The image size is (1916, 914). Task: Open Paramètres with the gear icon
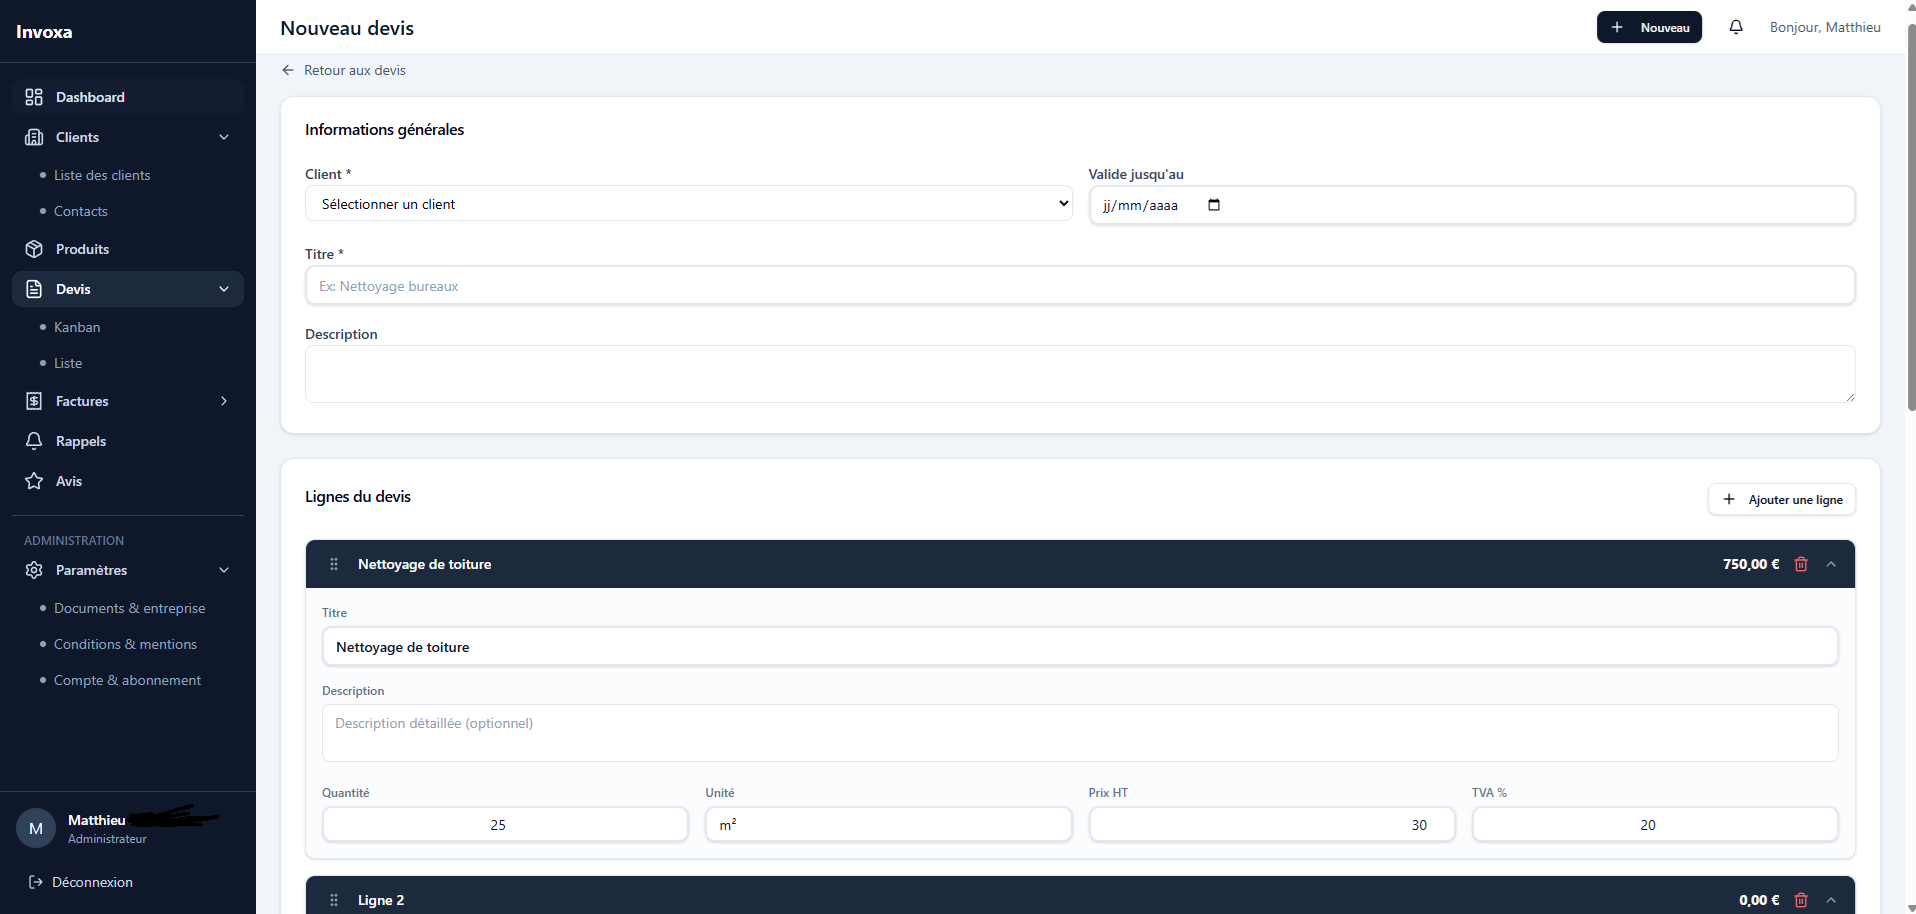(34, 570)
